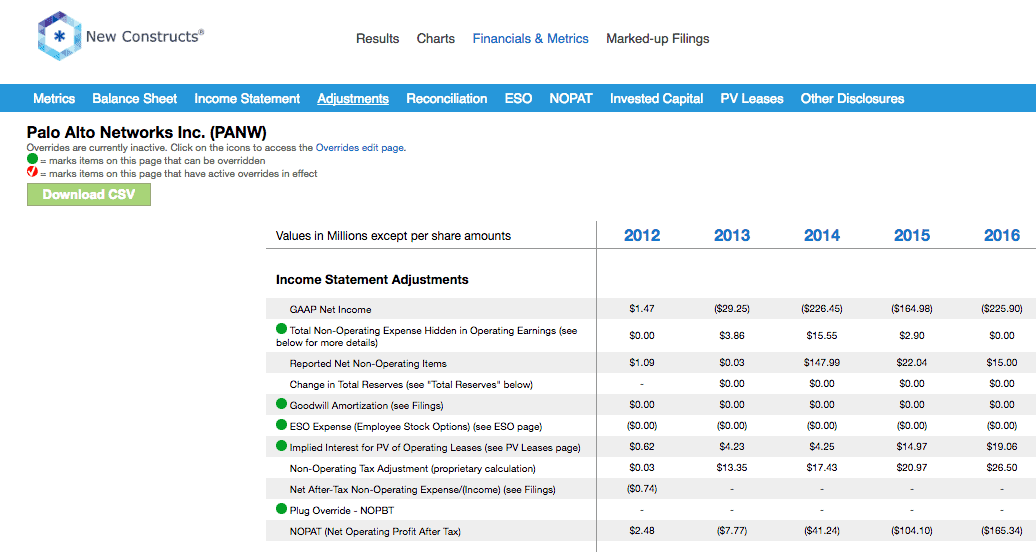Click the GAAP Net Income row label

pyautogui.click(x=330, y=309)
